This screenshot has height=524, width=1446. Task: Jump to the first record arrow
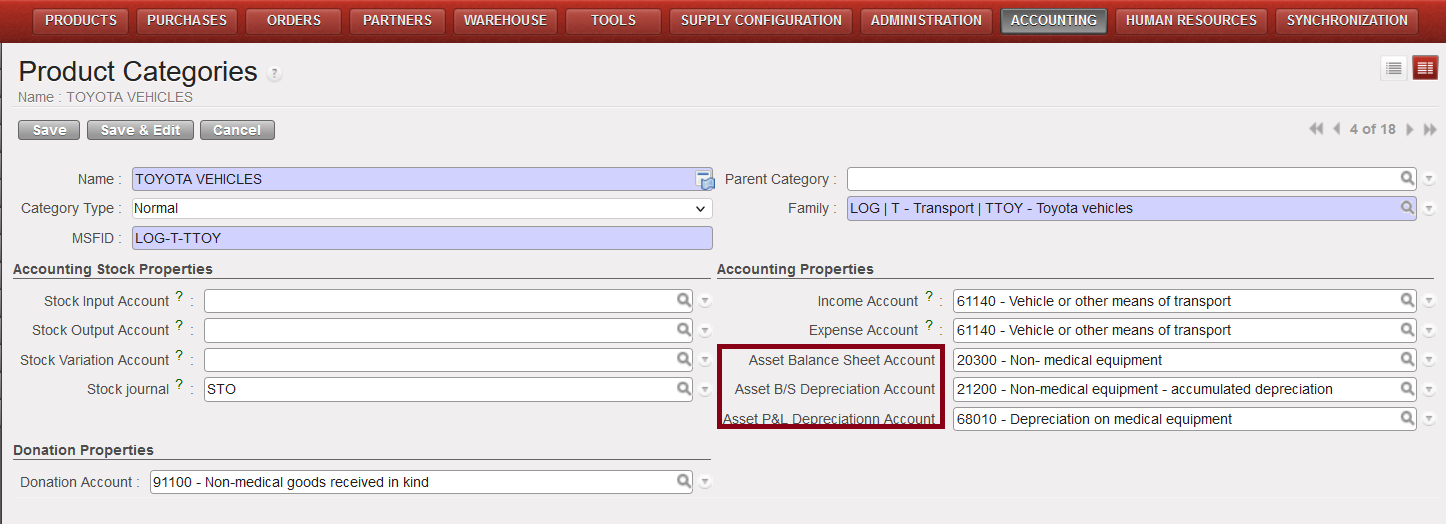tap(1316, 129)
